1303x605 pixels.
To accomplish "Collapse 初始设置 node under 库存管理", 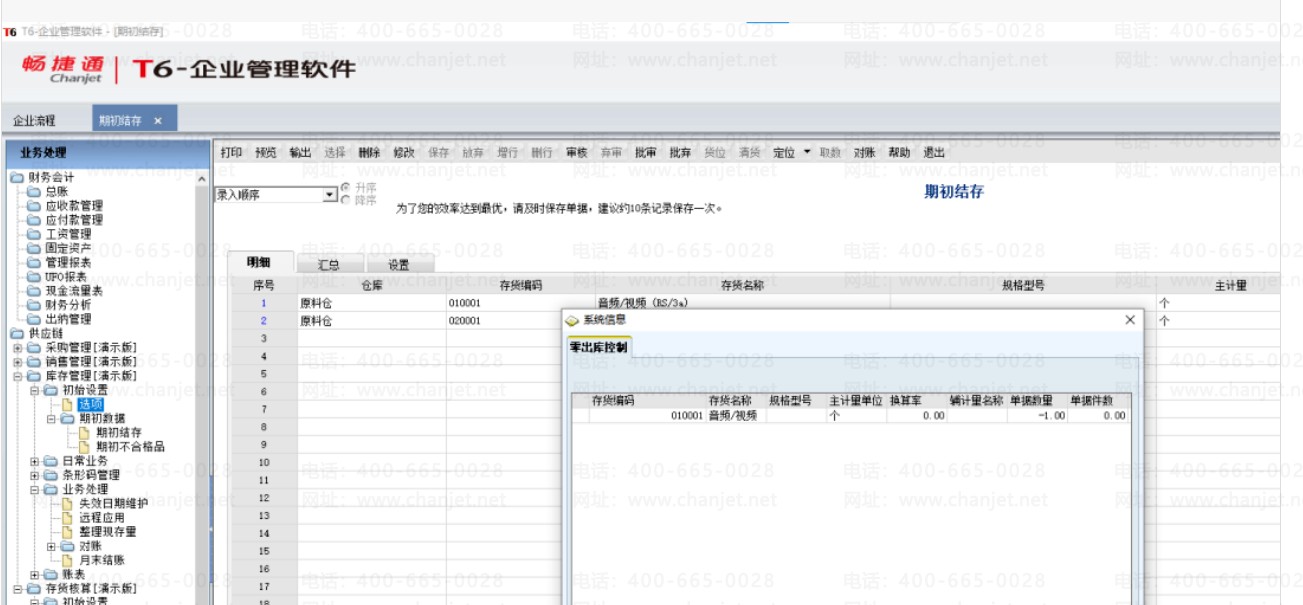I will point(34,390).
